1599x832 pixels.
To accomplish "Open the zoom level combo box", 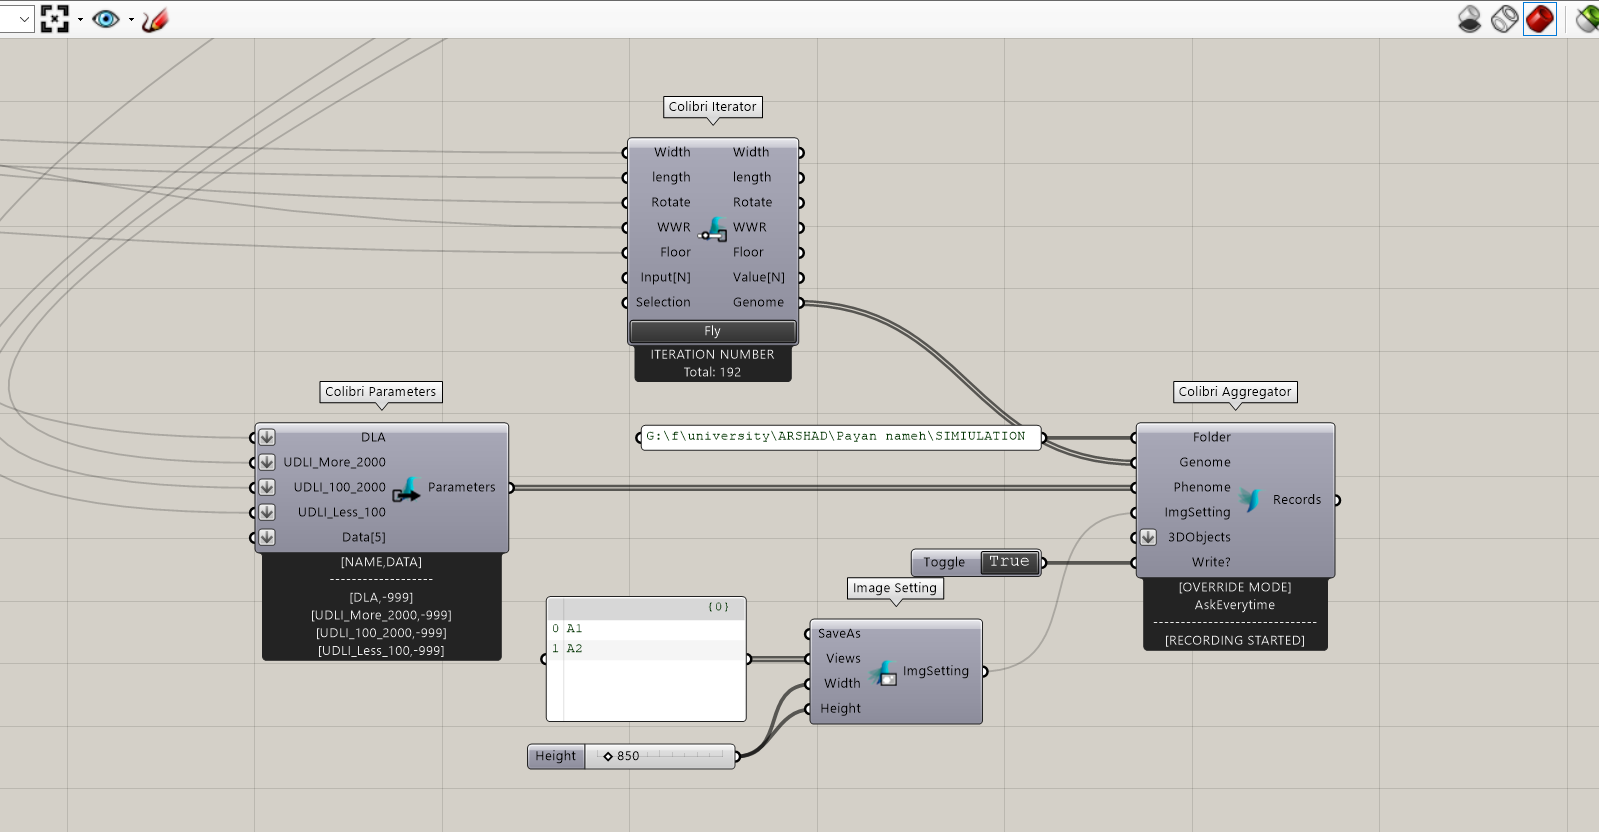I will (17, 19).
